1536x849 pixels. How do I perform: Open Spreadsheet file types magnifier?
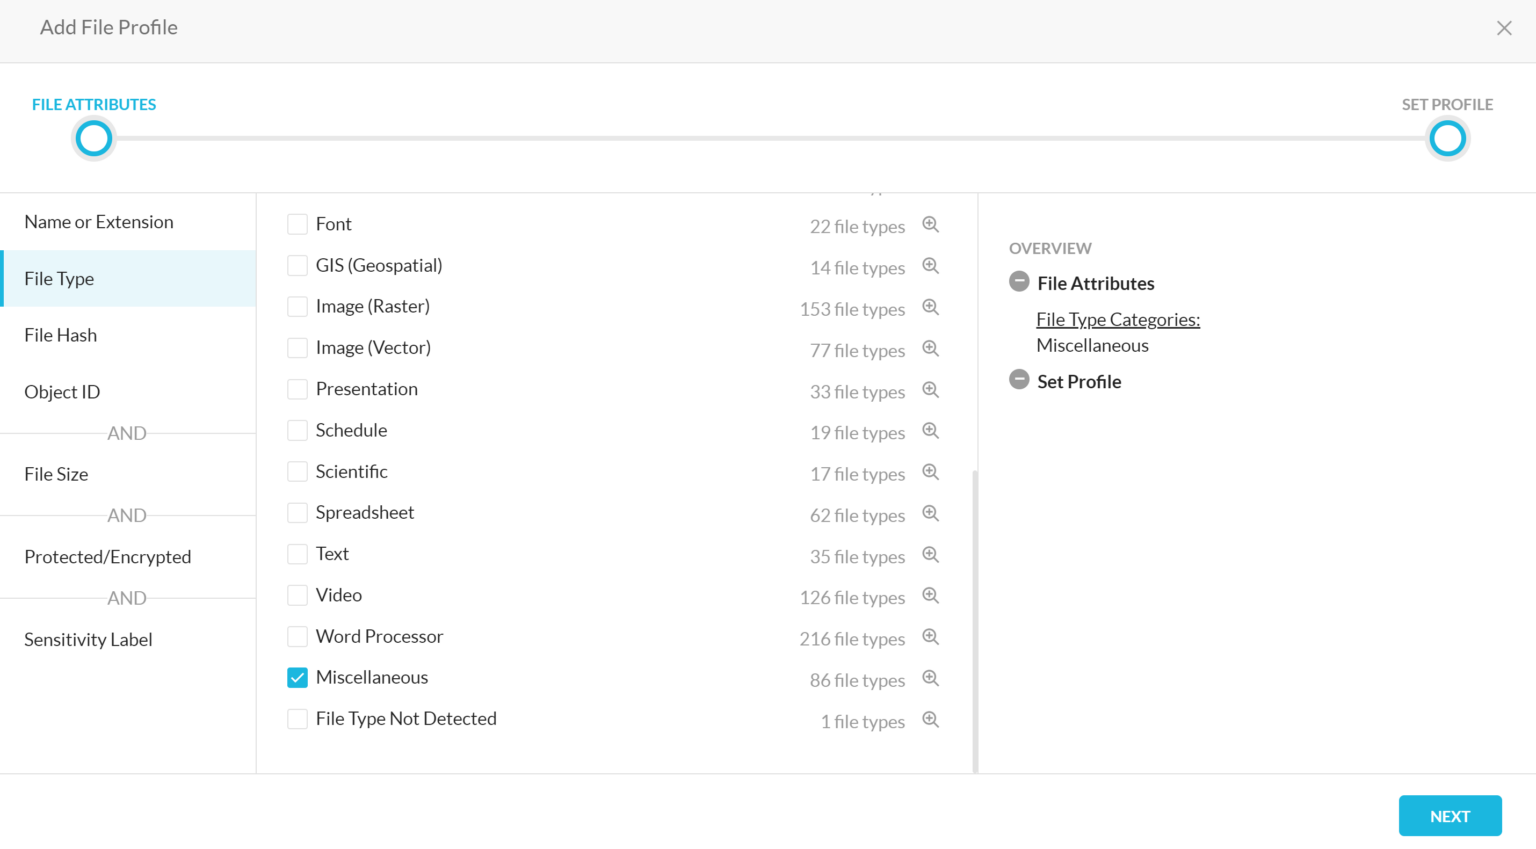pos(930,514)
